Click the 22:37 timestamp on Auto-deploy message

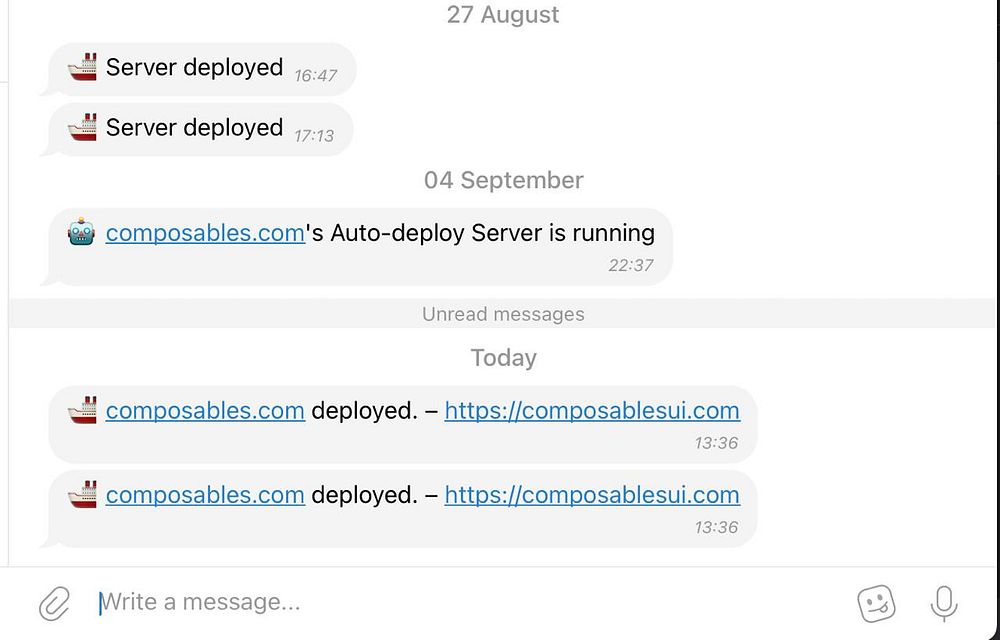(630, 265)
